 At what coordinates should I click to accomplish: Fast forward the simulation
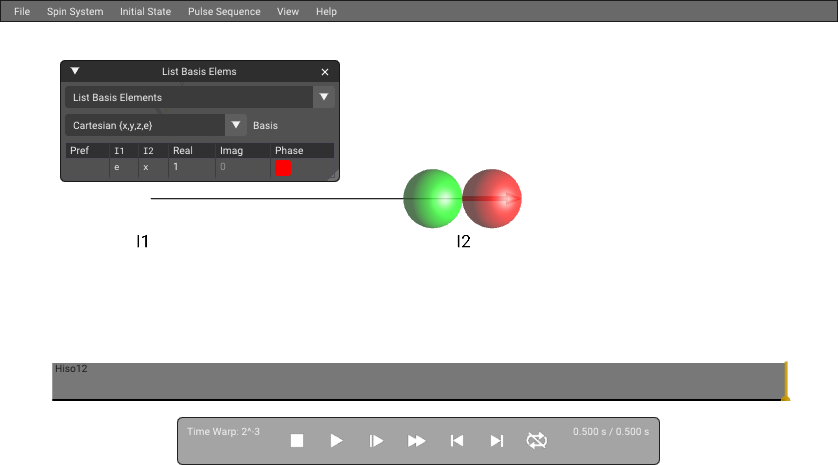(x=416, y=440)
